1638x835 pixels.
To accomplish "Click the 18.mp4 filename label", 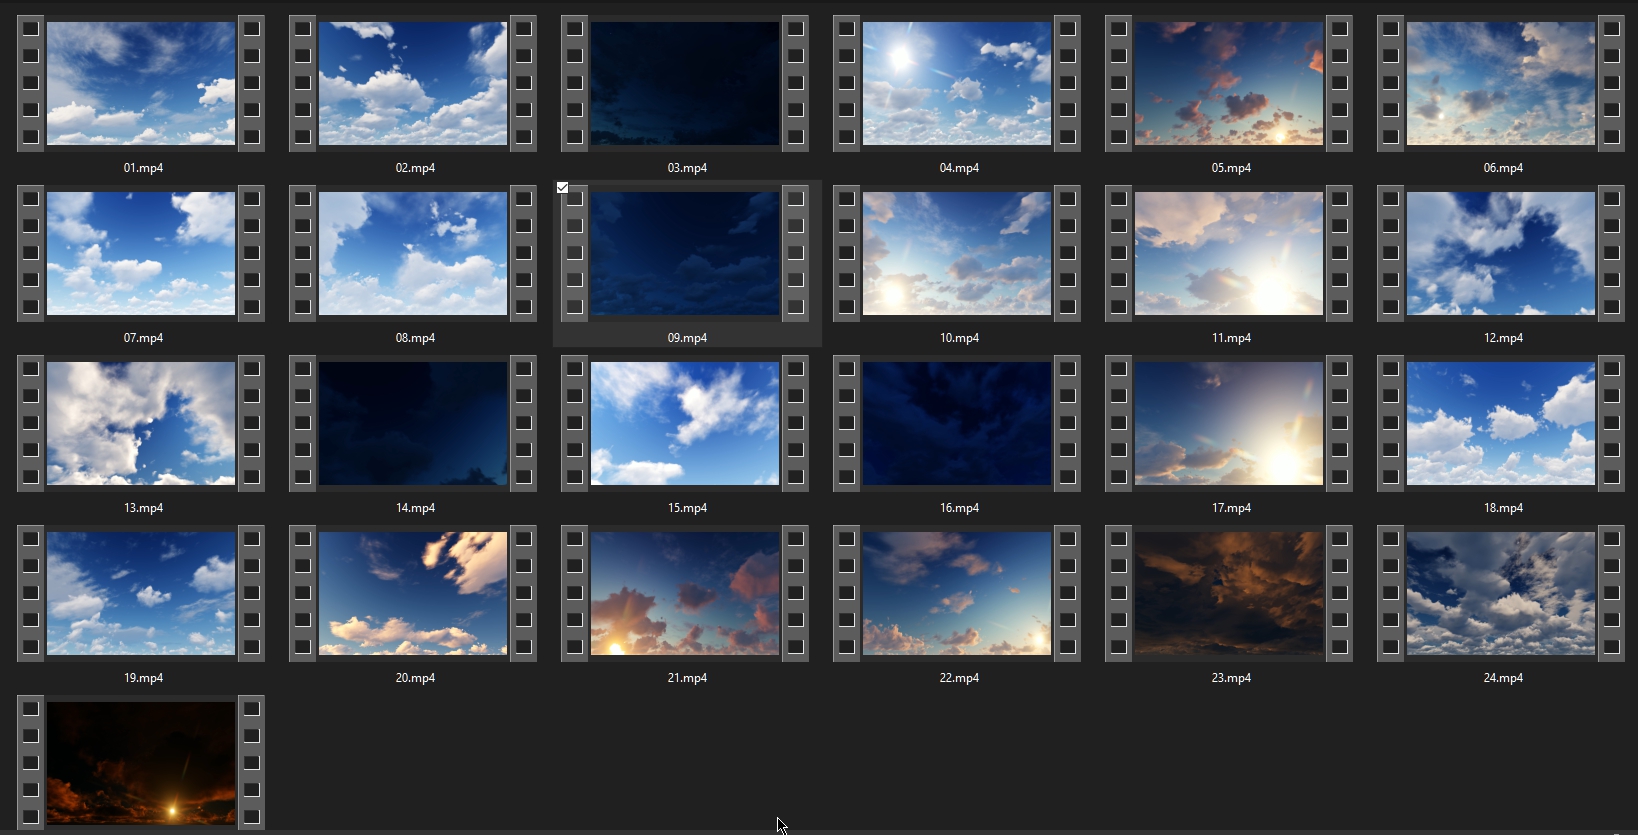I will coord(1503,508).
